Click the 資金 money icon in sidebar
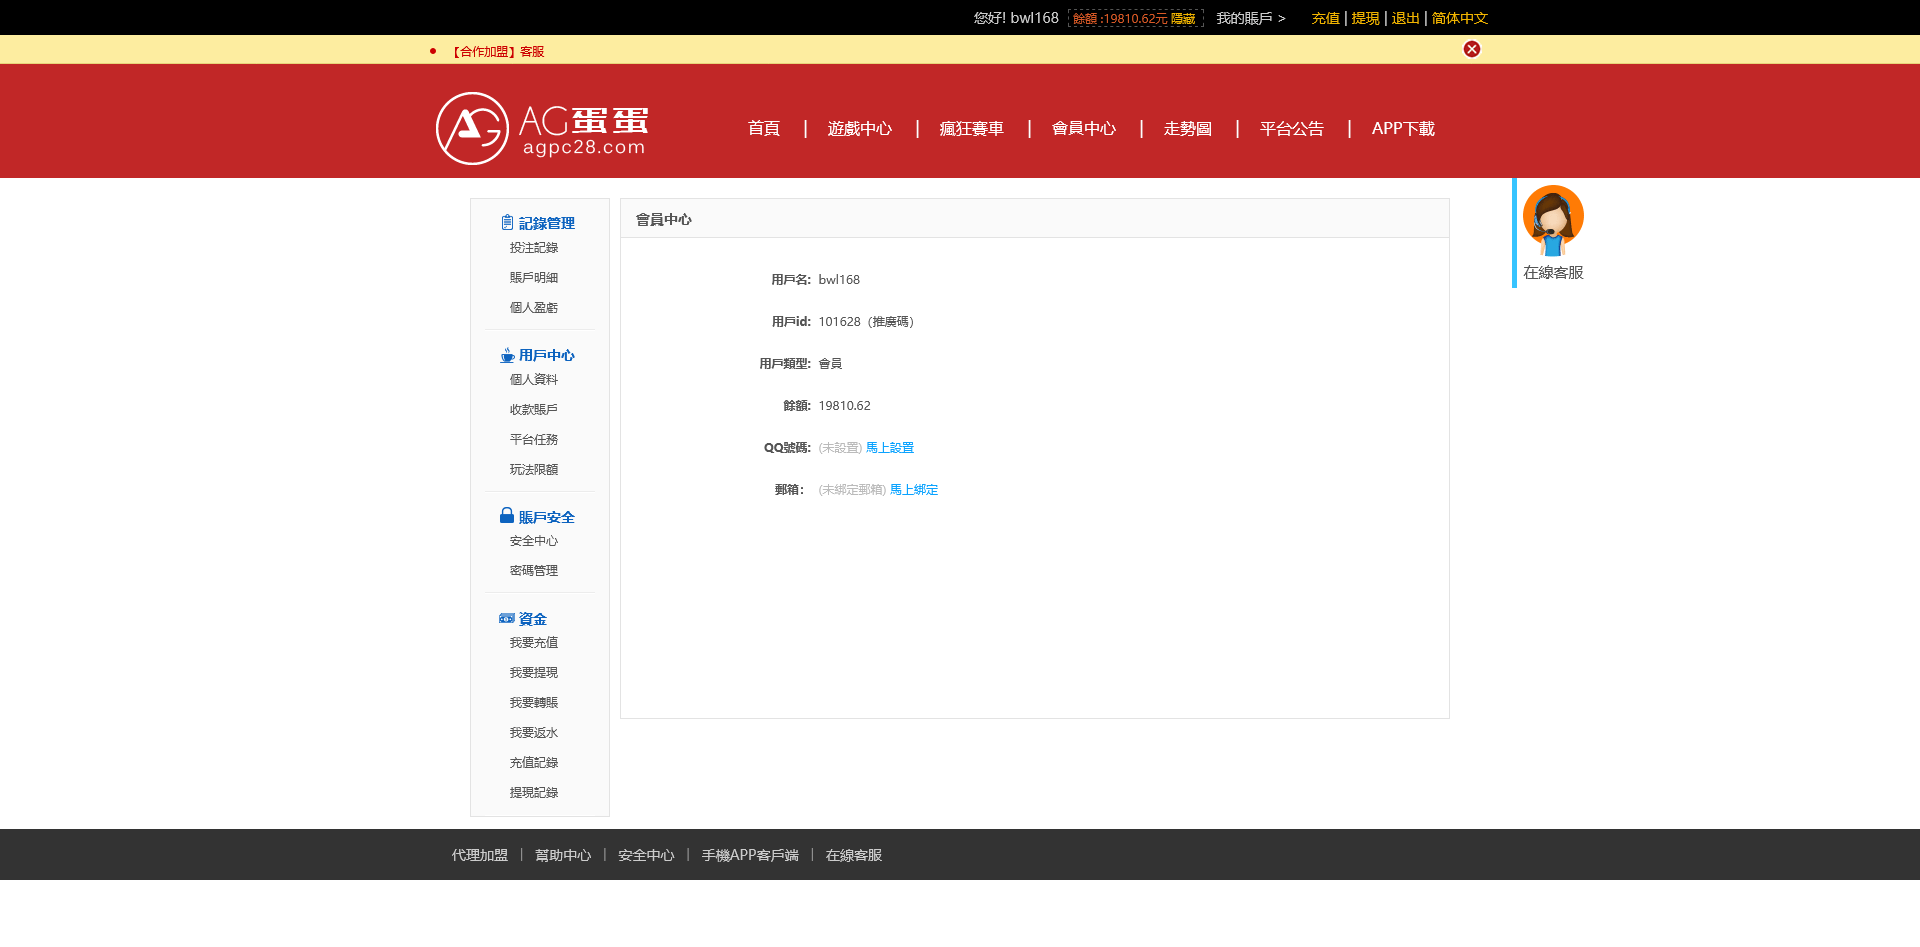This screenshot has width=1920, height=947. tap(506, 618)
